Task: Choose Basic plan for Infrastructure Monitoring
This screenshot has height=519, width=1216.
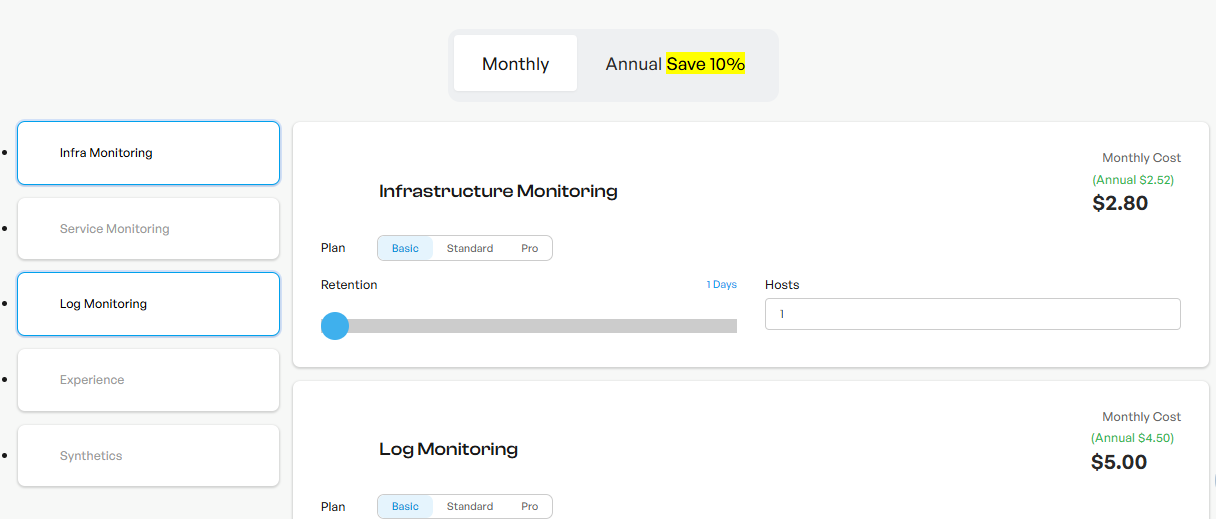Action: coord(405,248)
